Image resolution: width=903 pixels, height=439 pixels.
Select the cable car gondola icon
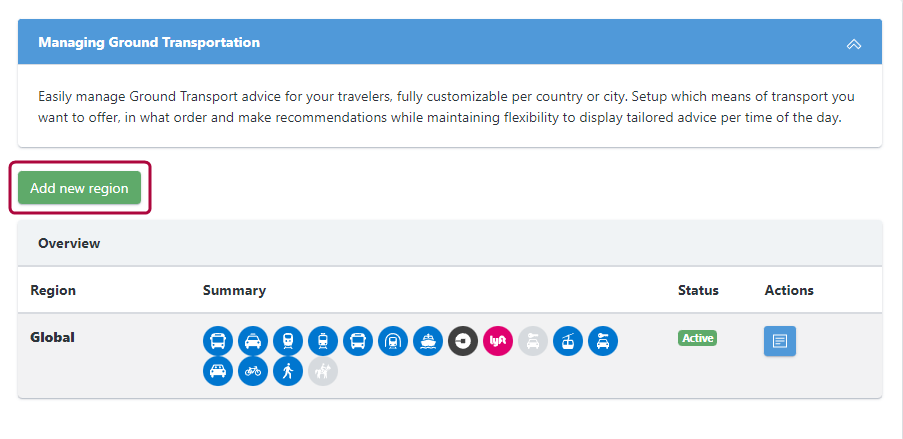point(568,341)
